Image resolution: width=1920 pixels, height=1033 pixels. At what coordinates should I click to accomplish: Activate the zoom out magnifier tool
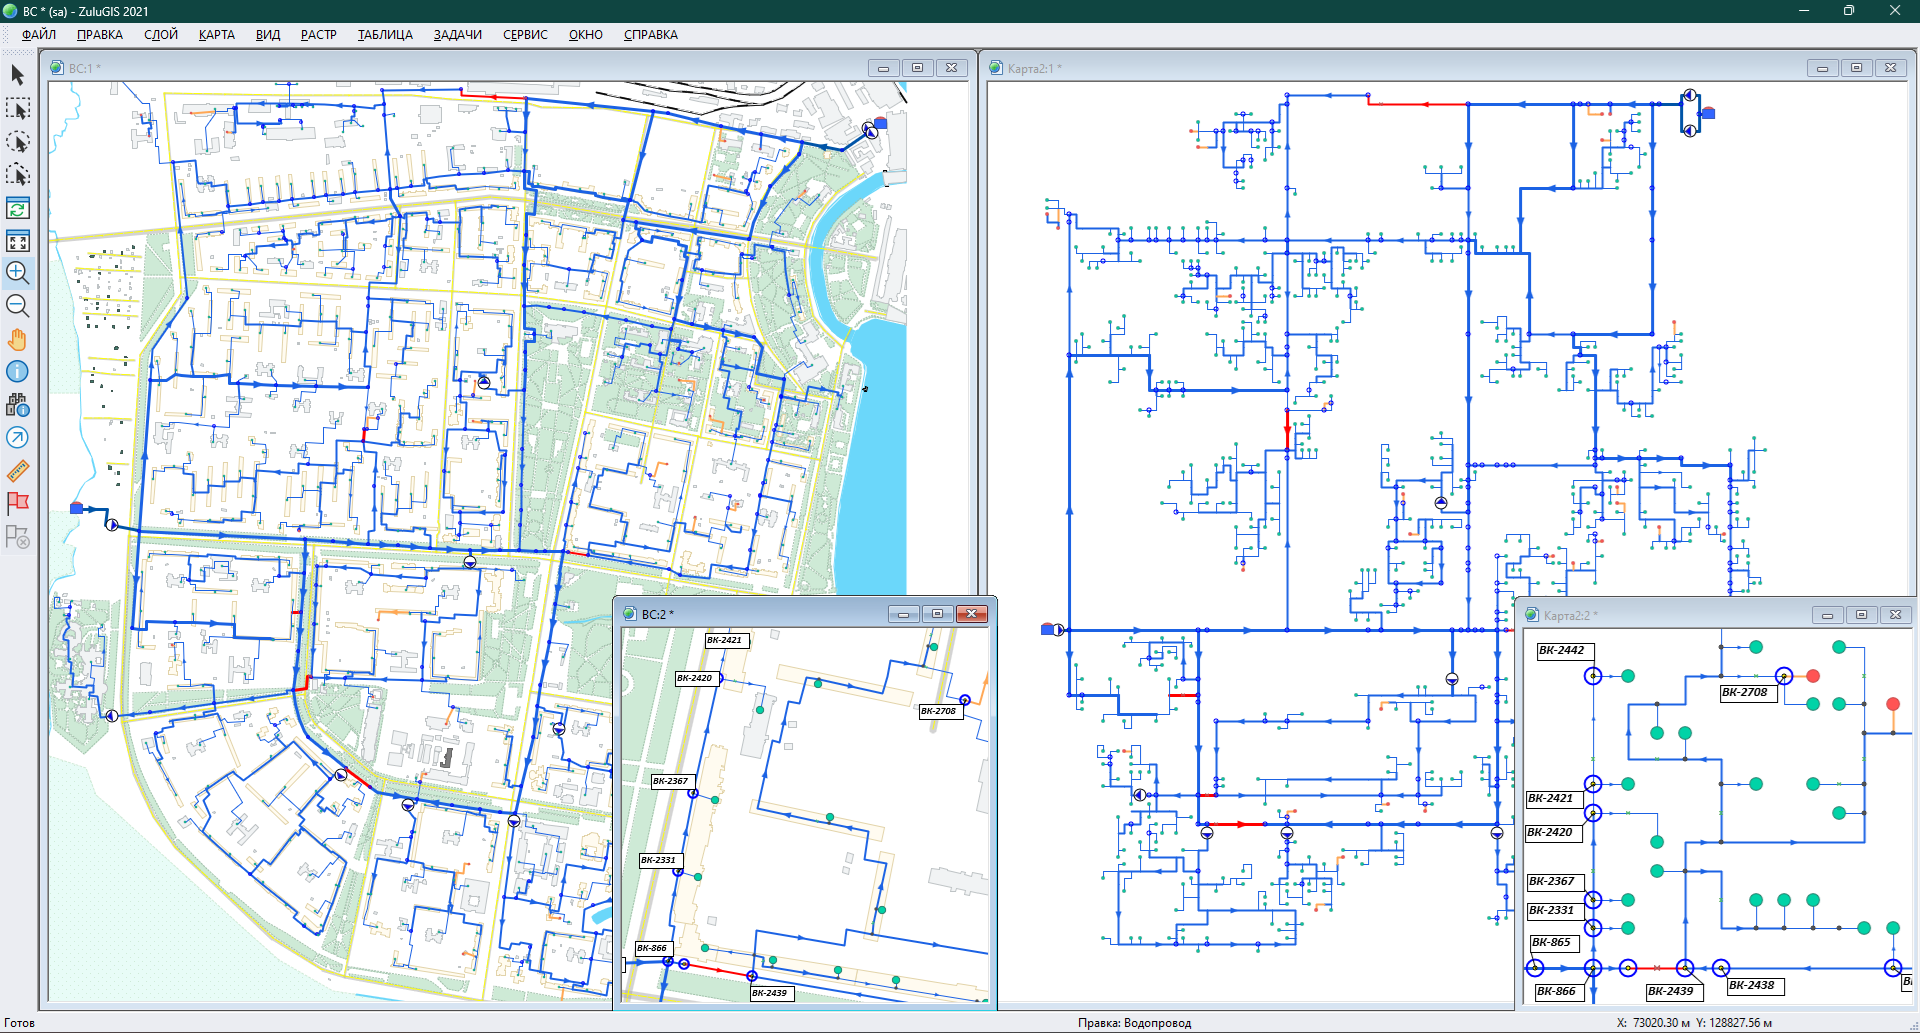pyautogui.click(x=17, y=306)
